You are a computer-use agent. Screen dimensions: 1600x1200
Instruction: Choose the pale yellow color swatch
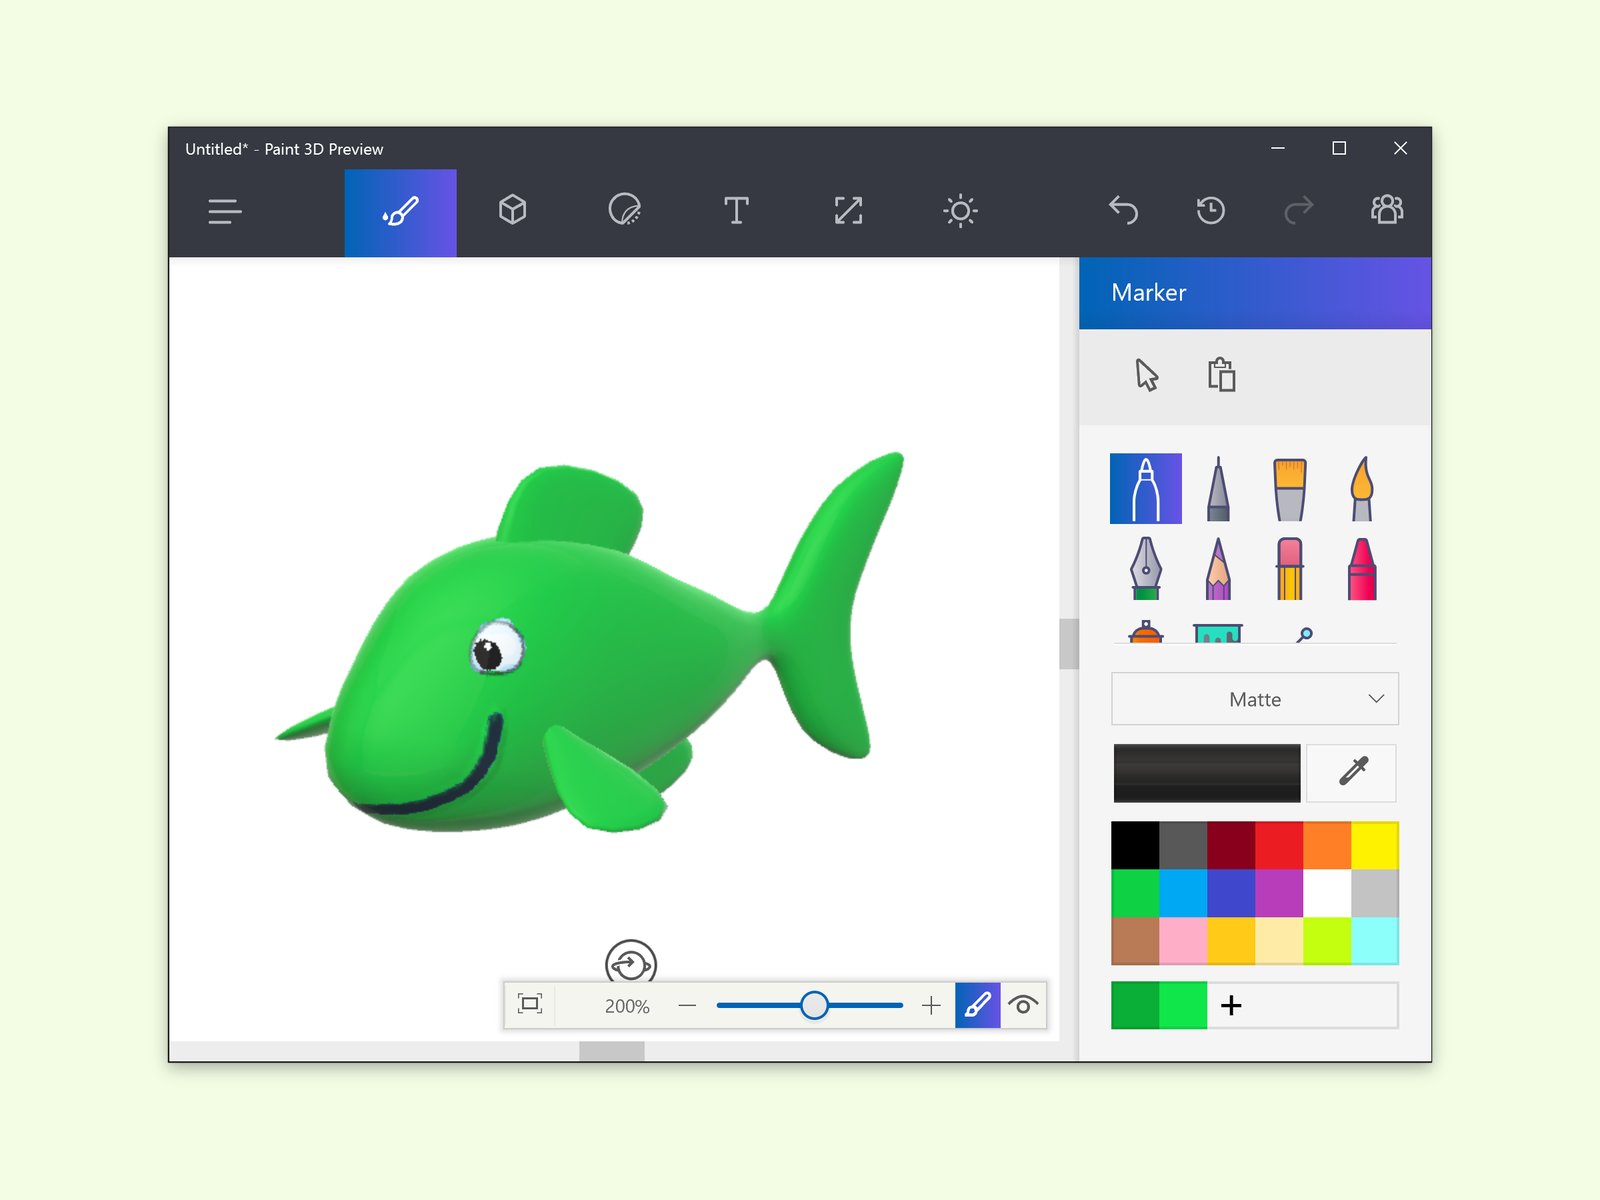coord(1279,941)
